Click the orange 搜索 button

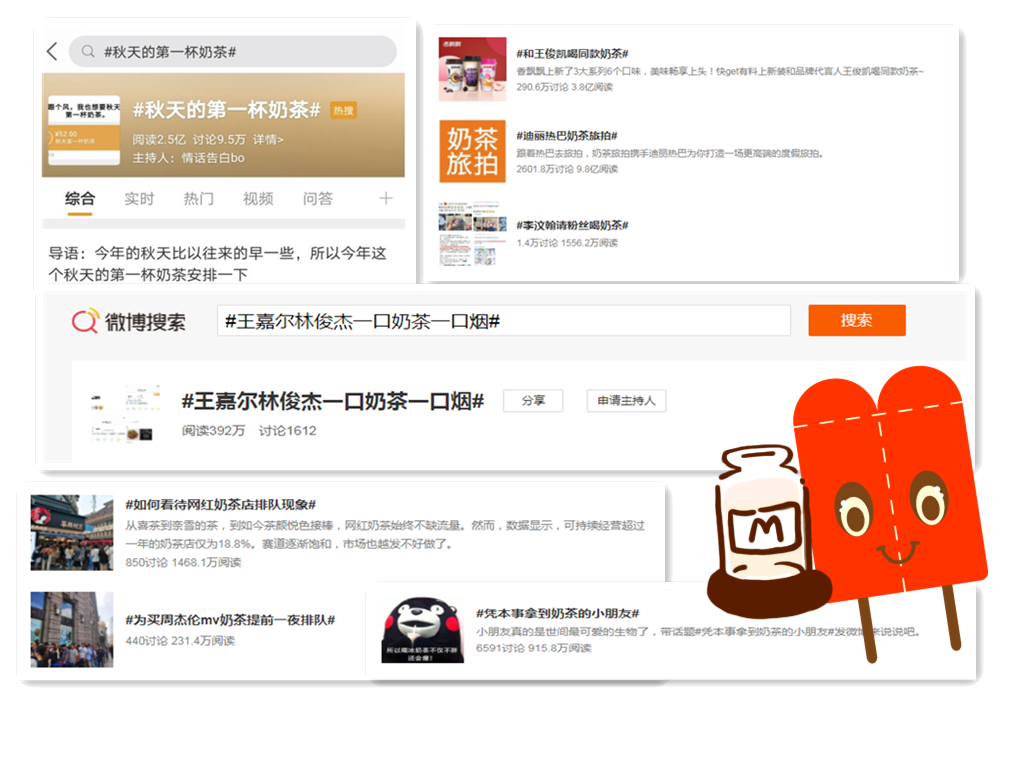[857, 321]
